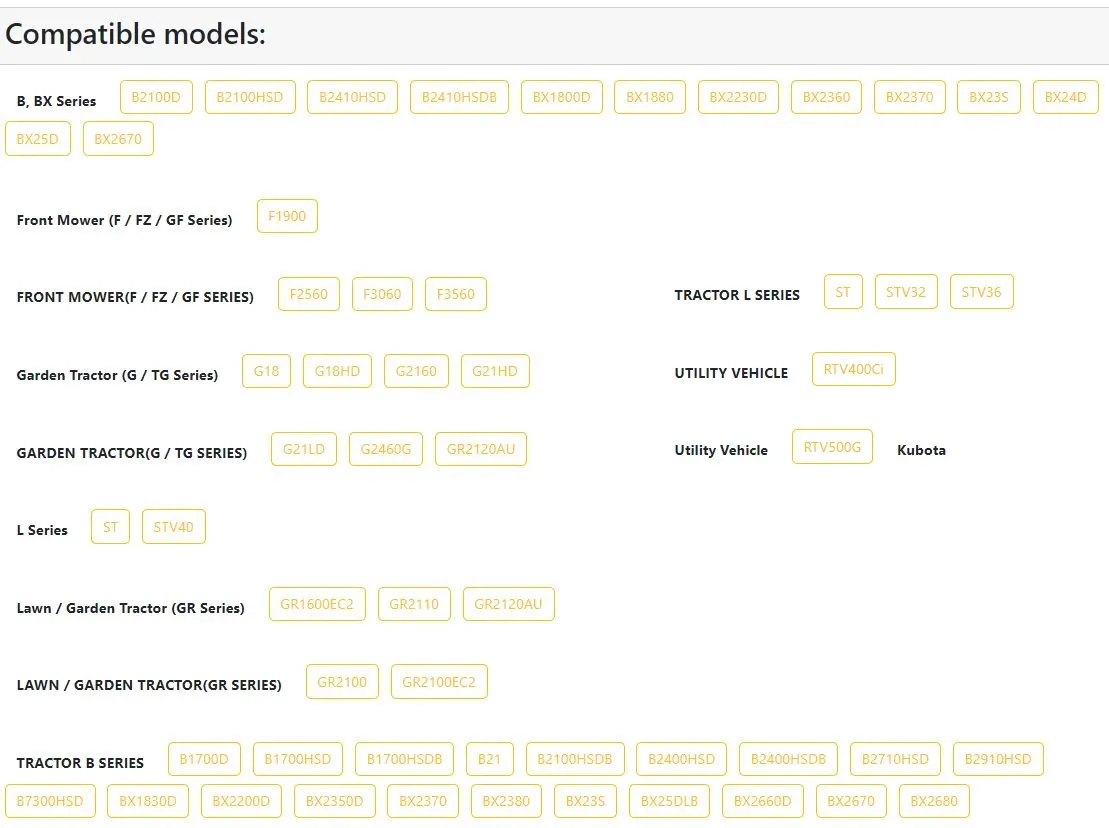
Task: Choose the BX1880 model tag
Action: (649, 97)
